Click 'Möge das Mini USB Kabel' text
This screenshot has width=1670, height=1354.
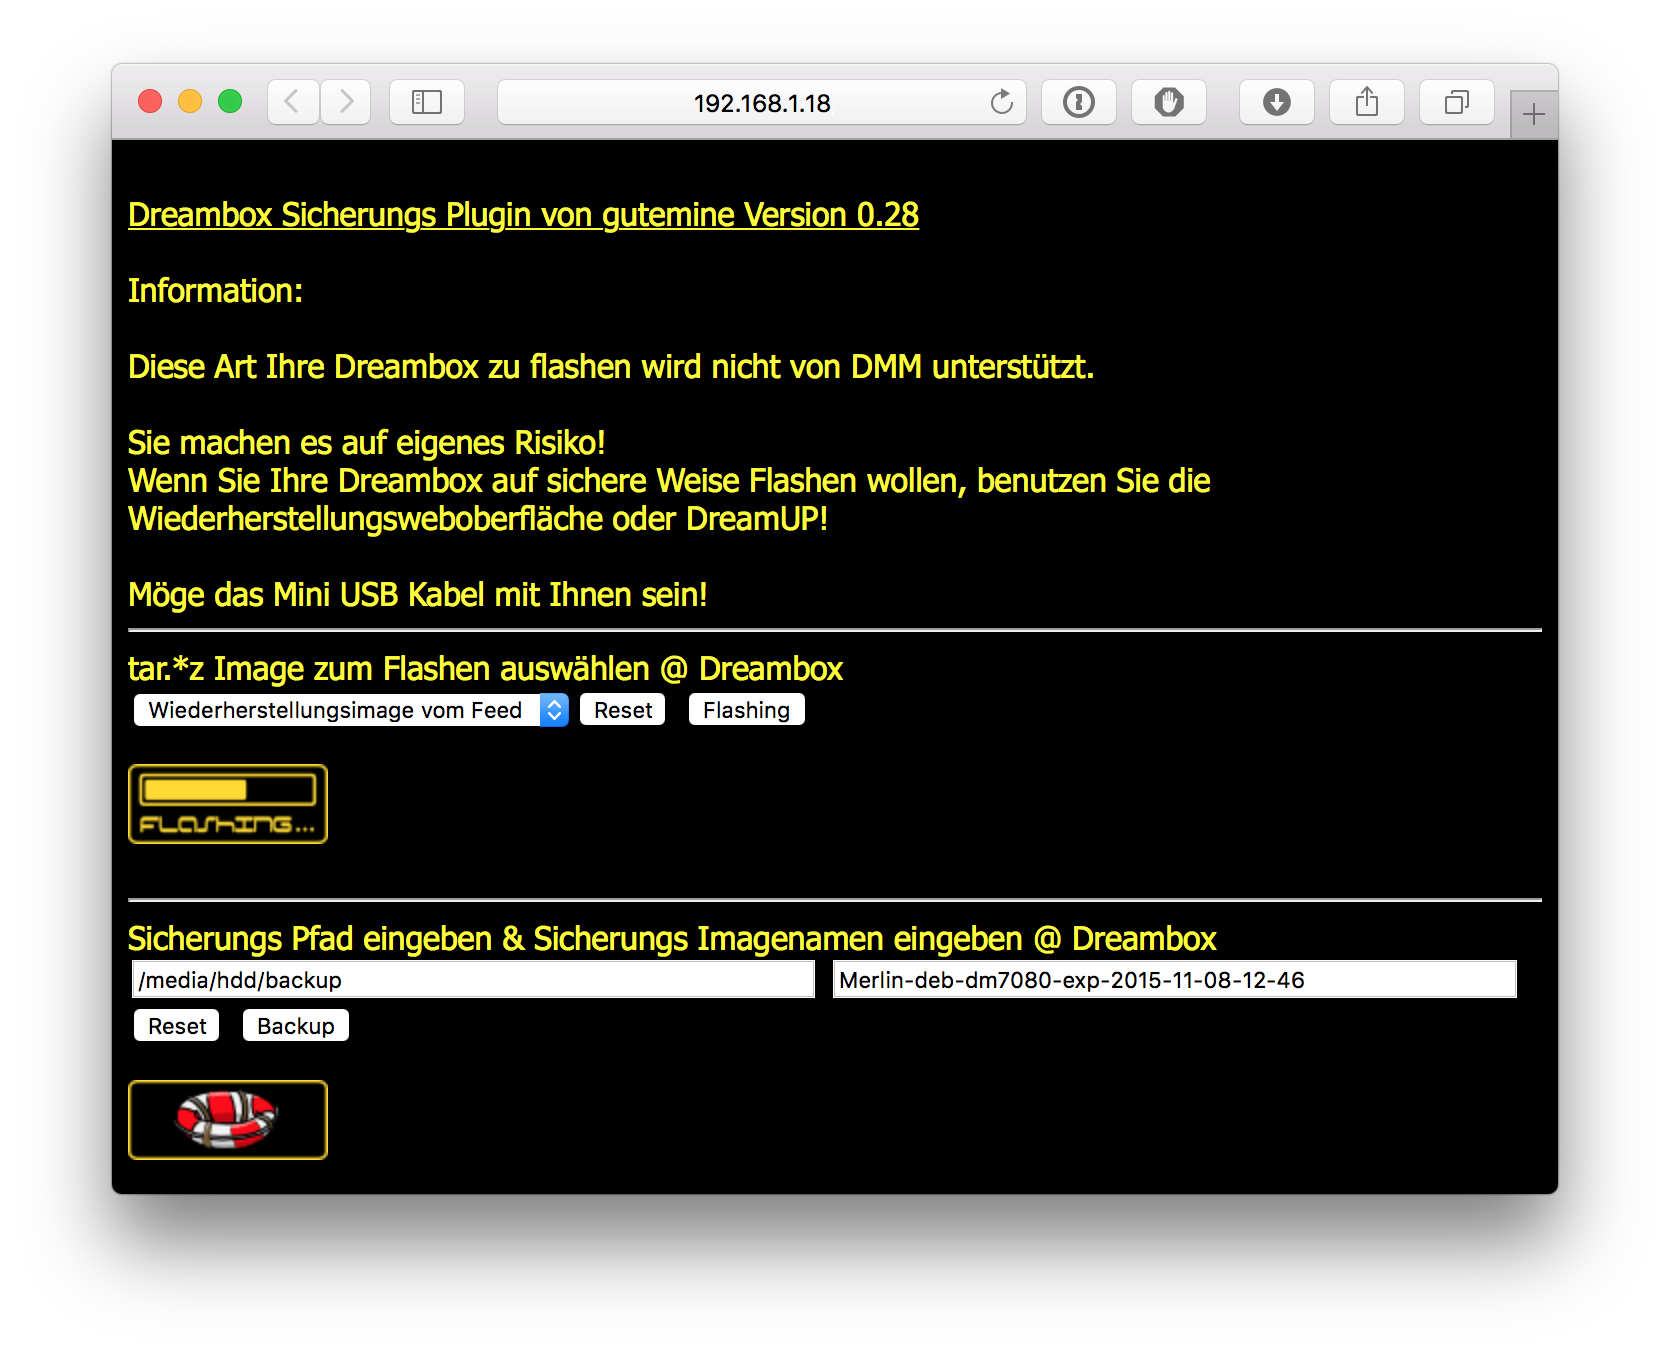(x=418, y=595)
